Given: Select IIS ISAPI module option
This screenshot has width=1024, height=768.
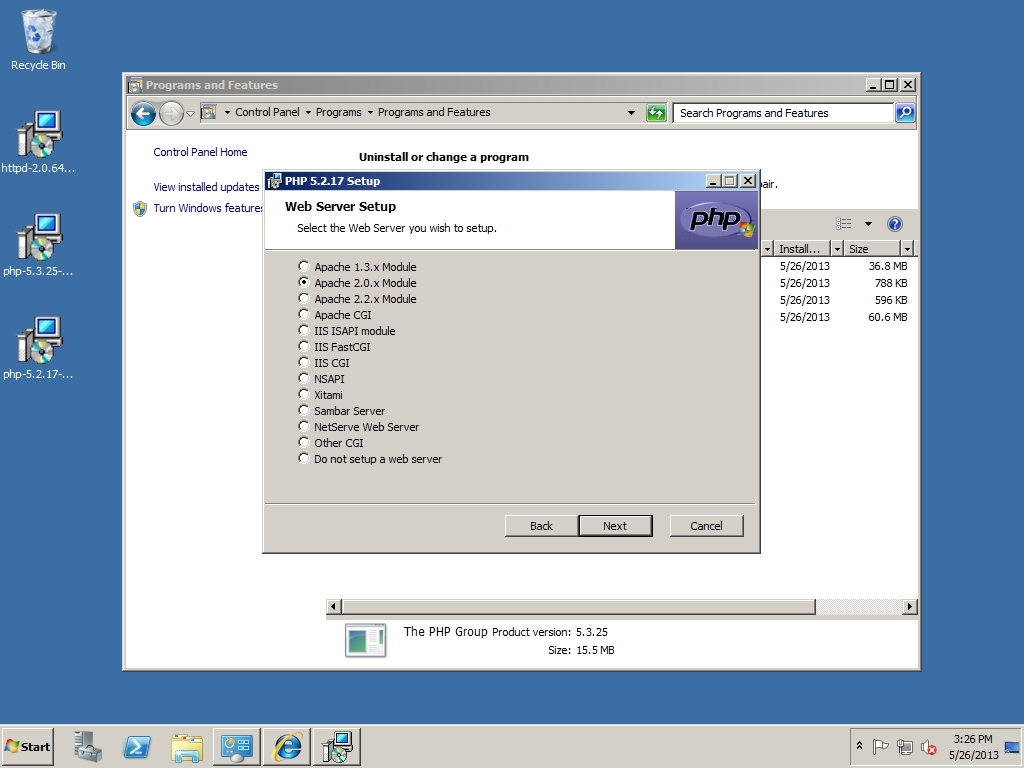Looking at the screenshot, I should tap(304, 330).
